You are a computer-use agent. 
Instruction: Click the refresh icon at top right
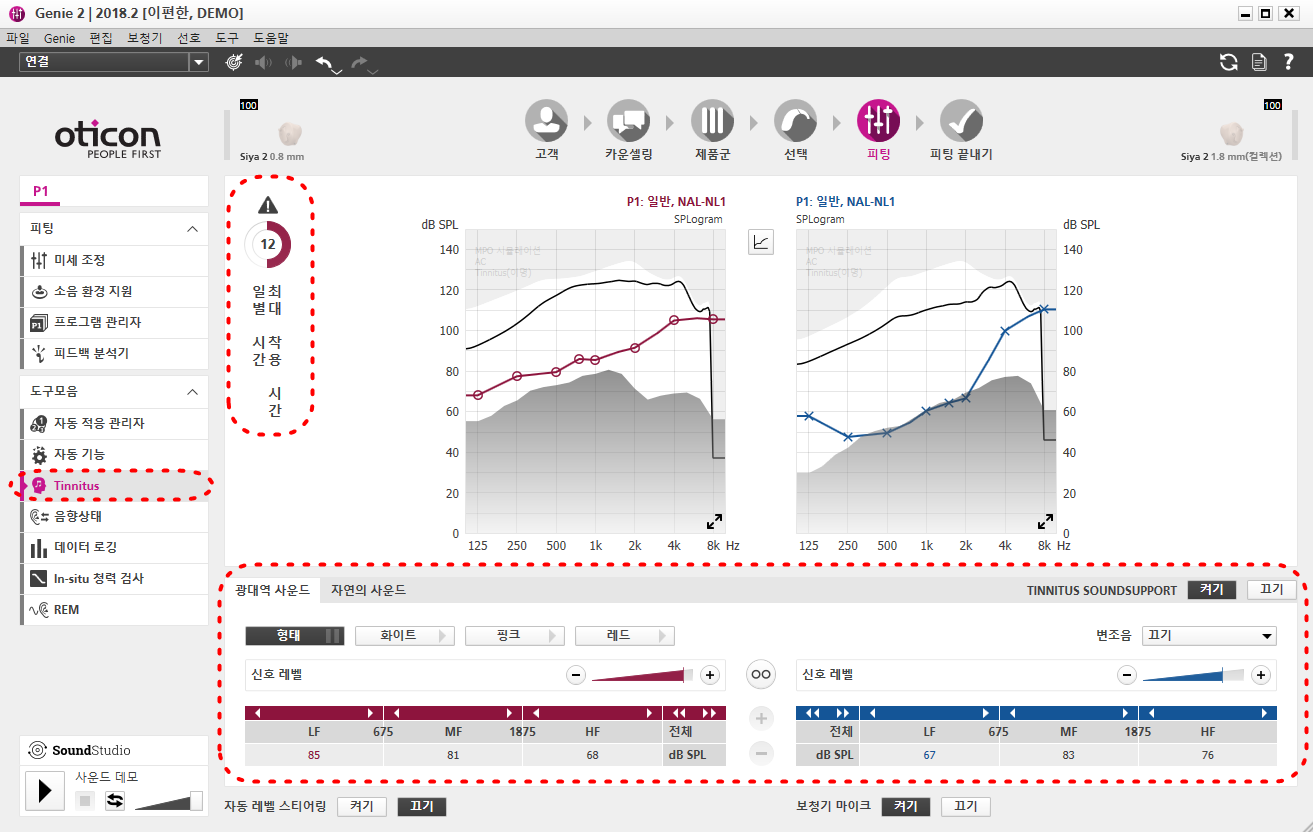[1228, 62]
